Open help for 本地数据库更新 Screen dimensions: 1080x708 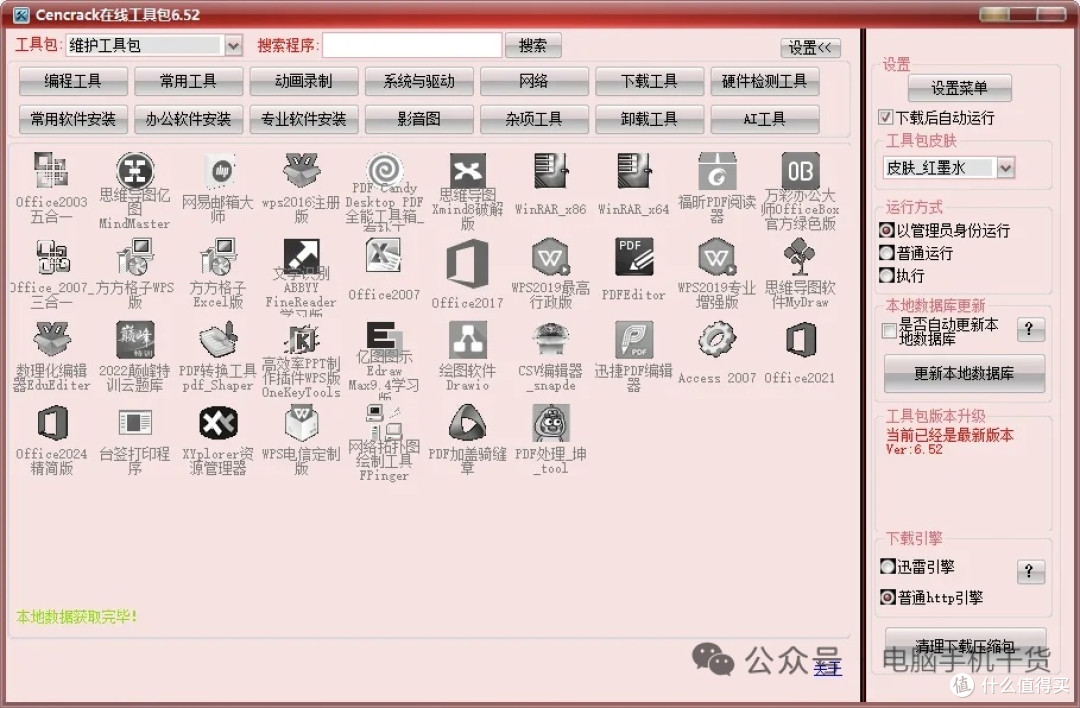tap(1030, 329)
